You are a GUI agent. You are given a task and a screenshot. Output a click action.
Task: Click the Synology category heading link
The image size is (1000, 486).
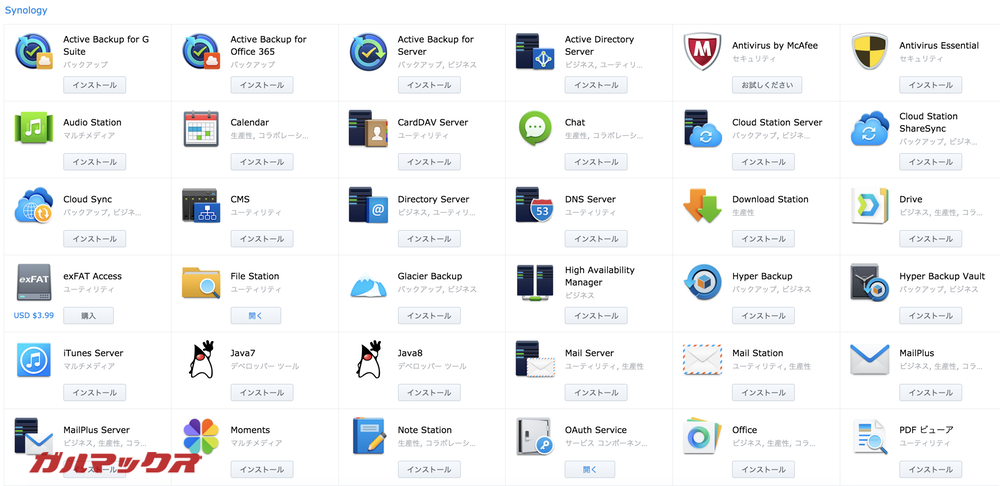26,10
